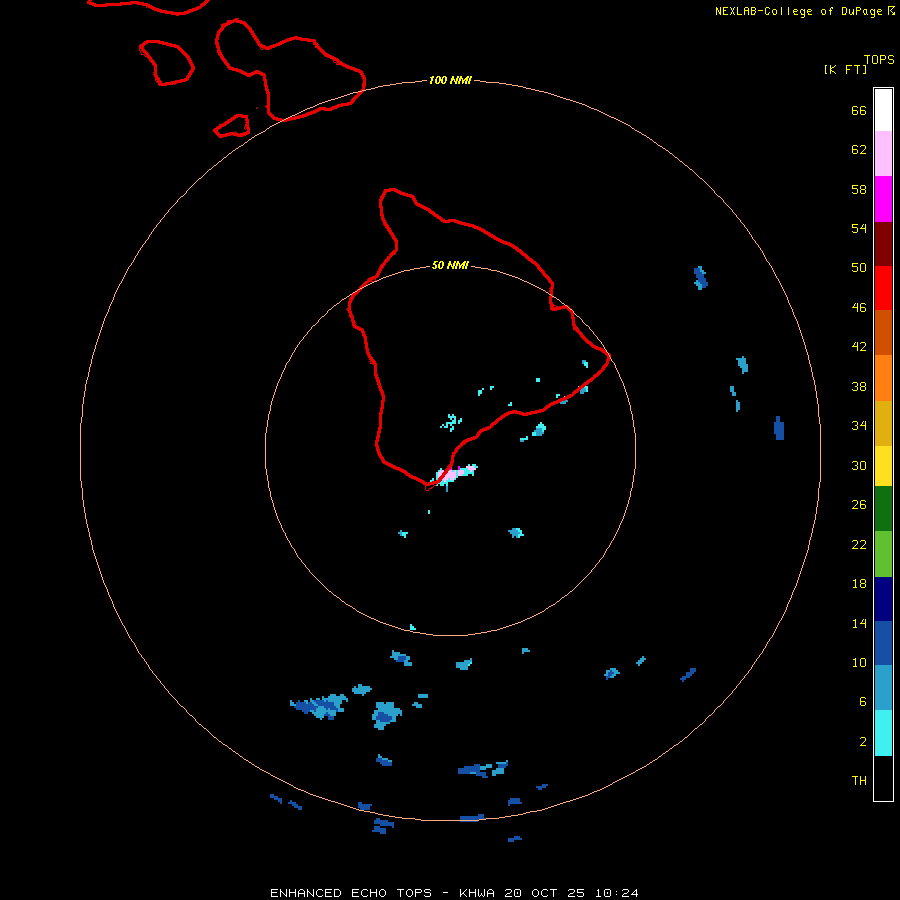Select the bright red legend swatch
This screenshot has width=900, height=900.
(x=883, y=288)
